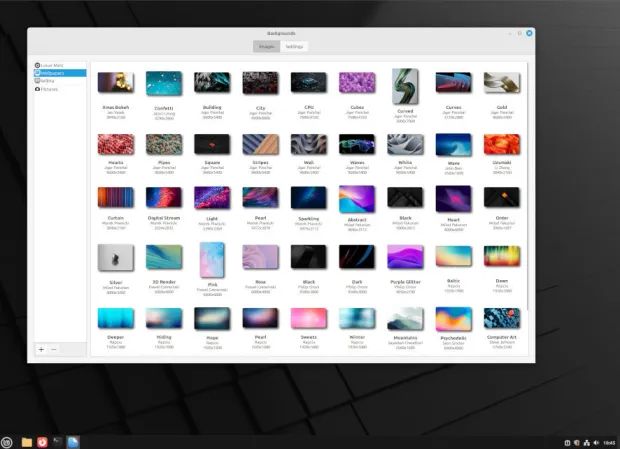This screenshot has width=620, height=449.
Task: Select the Pipes wallpaper
Action: [x=164, y=144]
